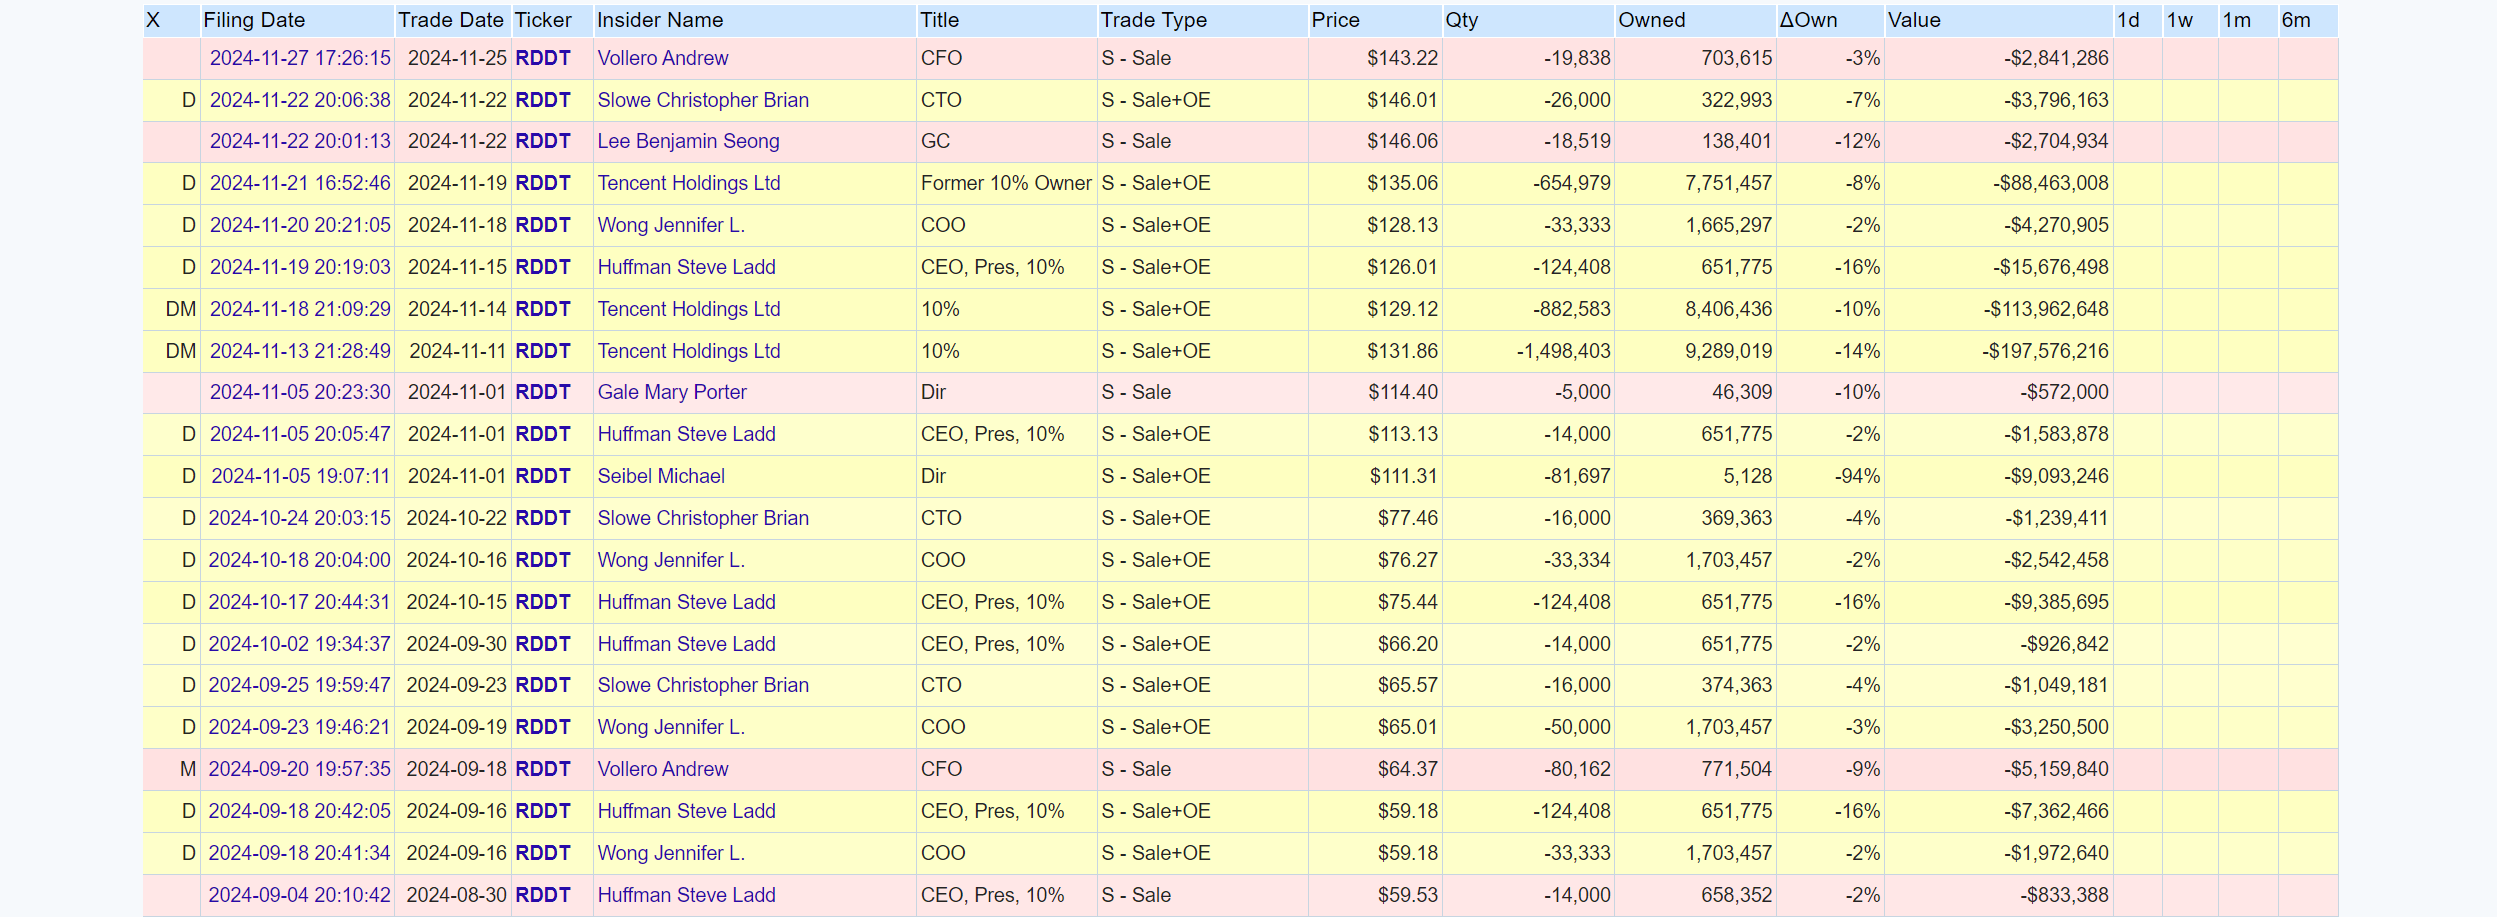The width and height of the screenshot is (2497, 917).
Task: Open insider profile for Gale Mary Porter
Action: click(672, 392)
